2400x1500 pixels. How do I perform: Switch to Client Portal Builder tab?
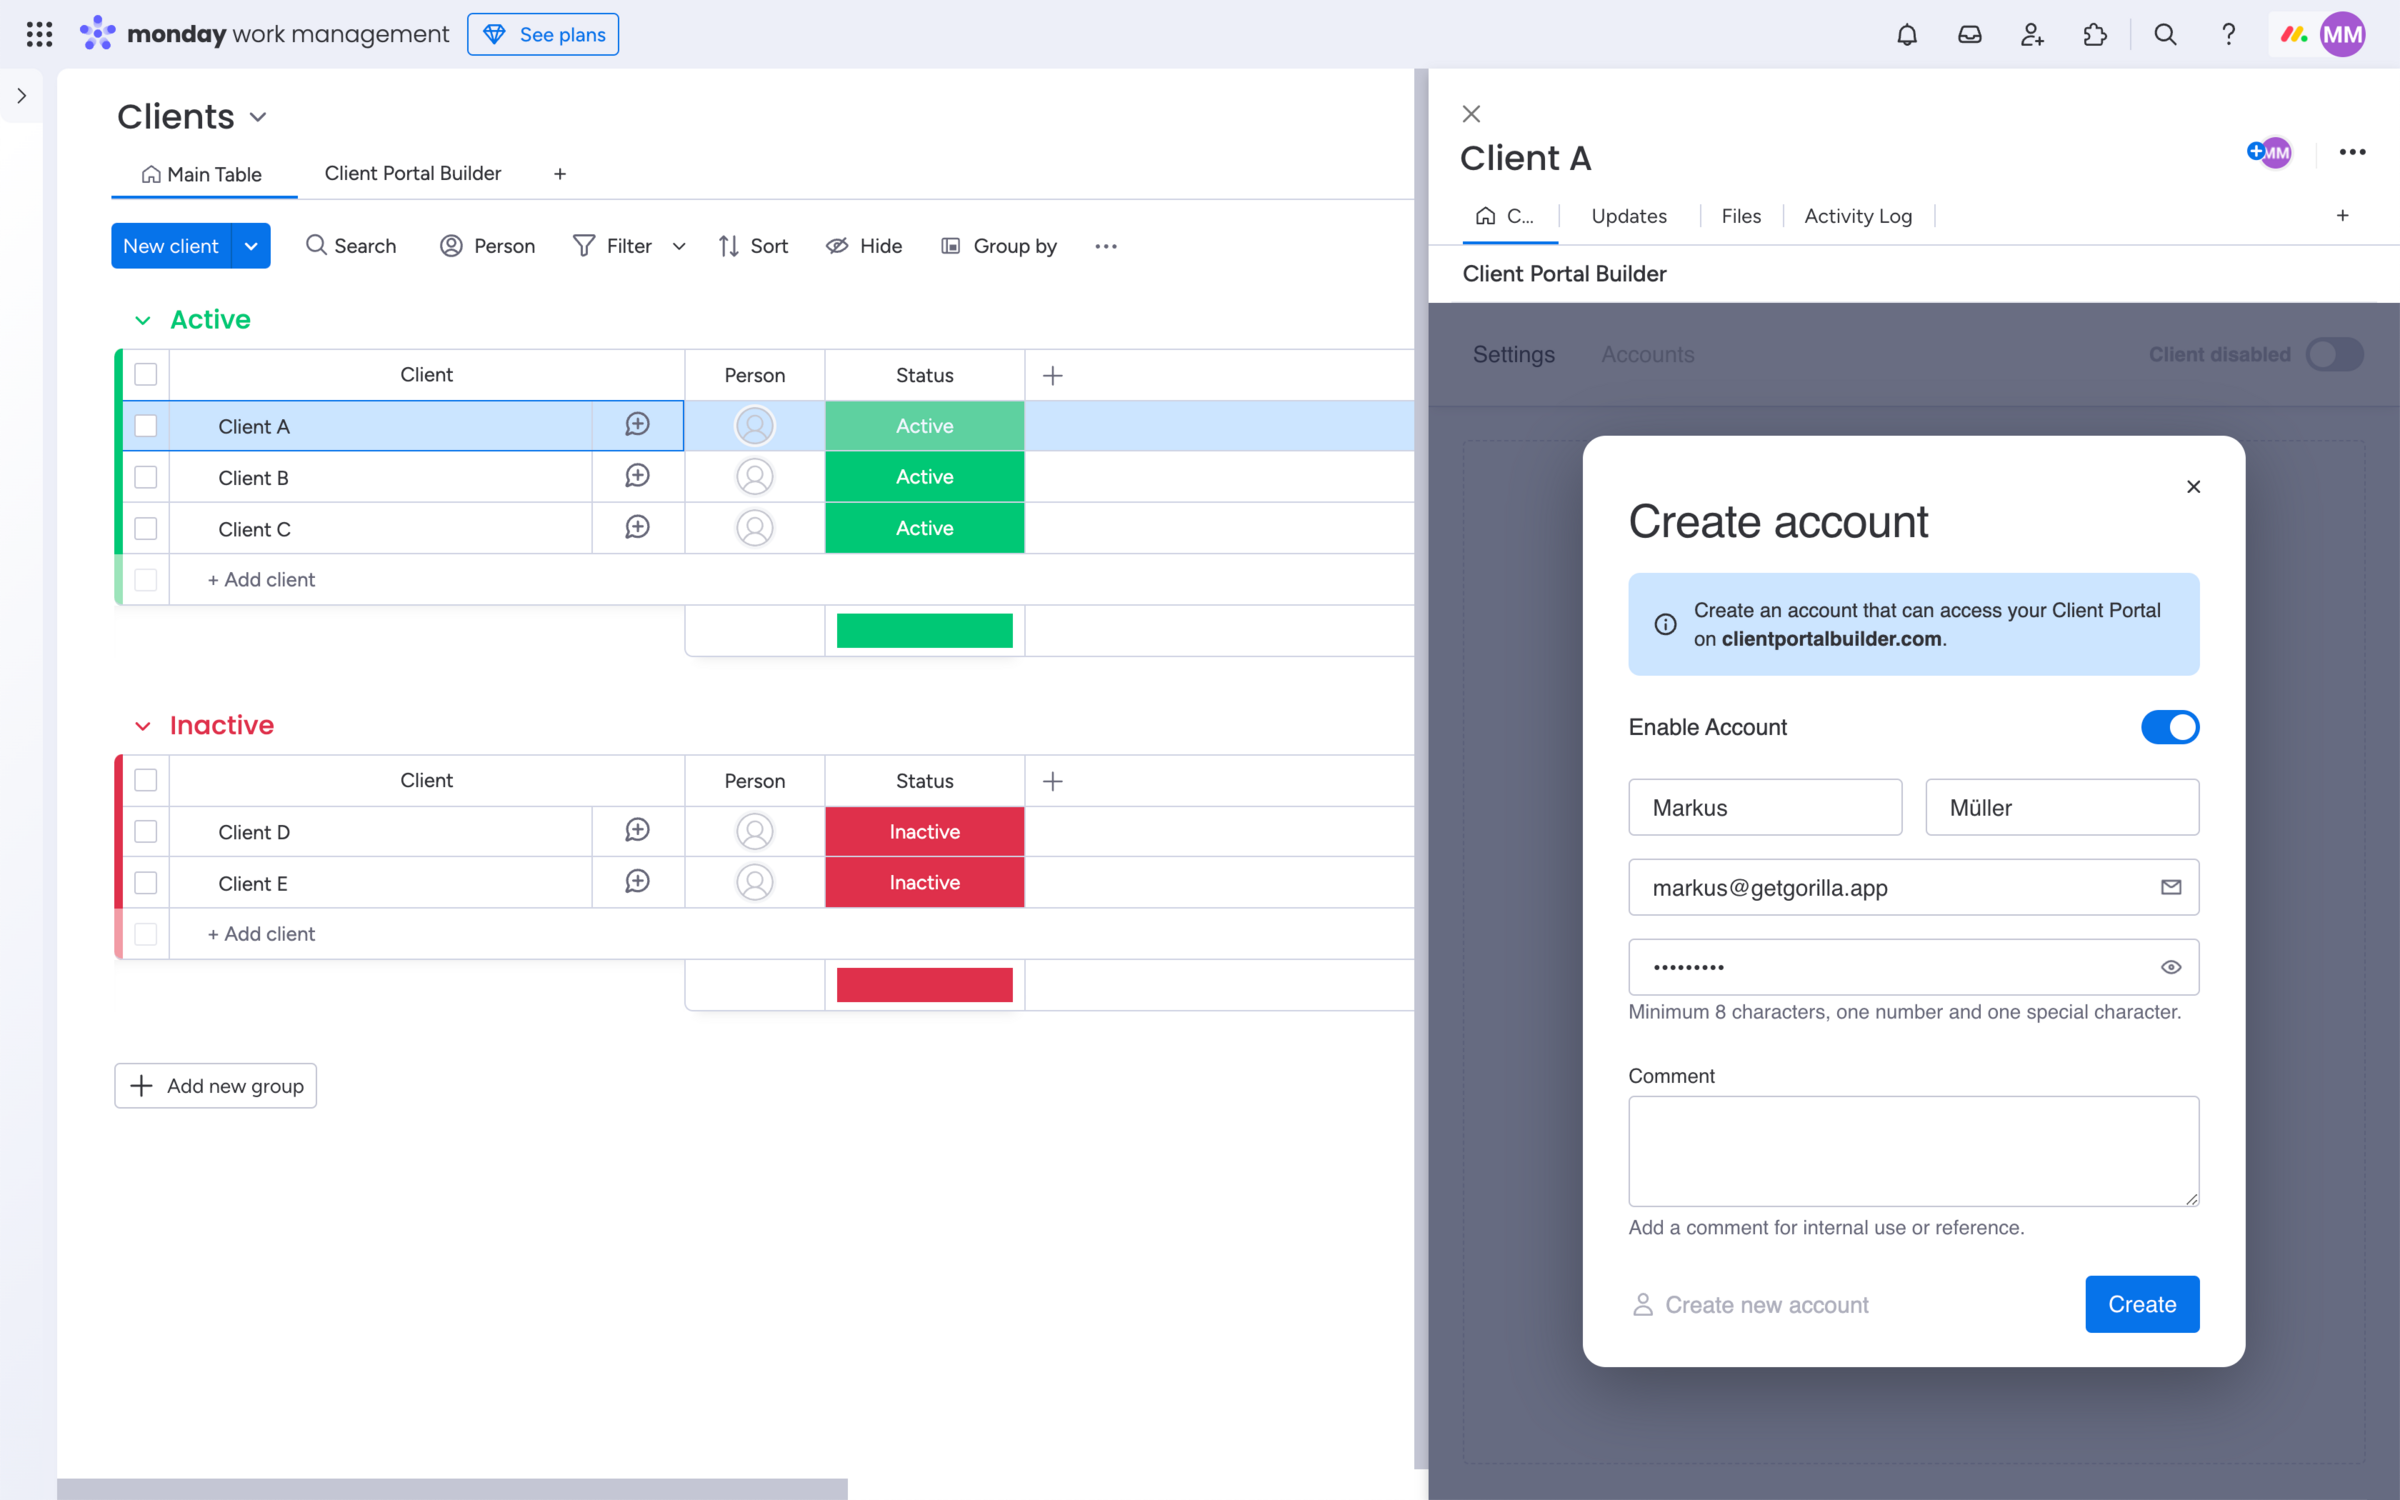point(413,173)
